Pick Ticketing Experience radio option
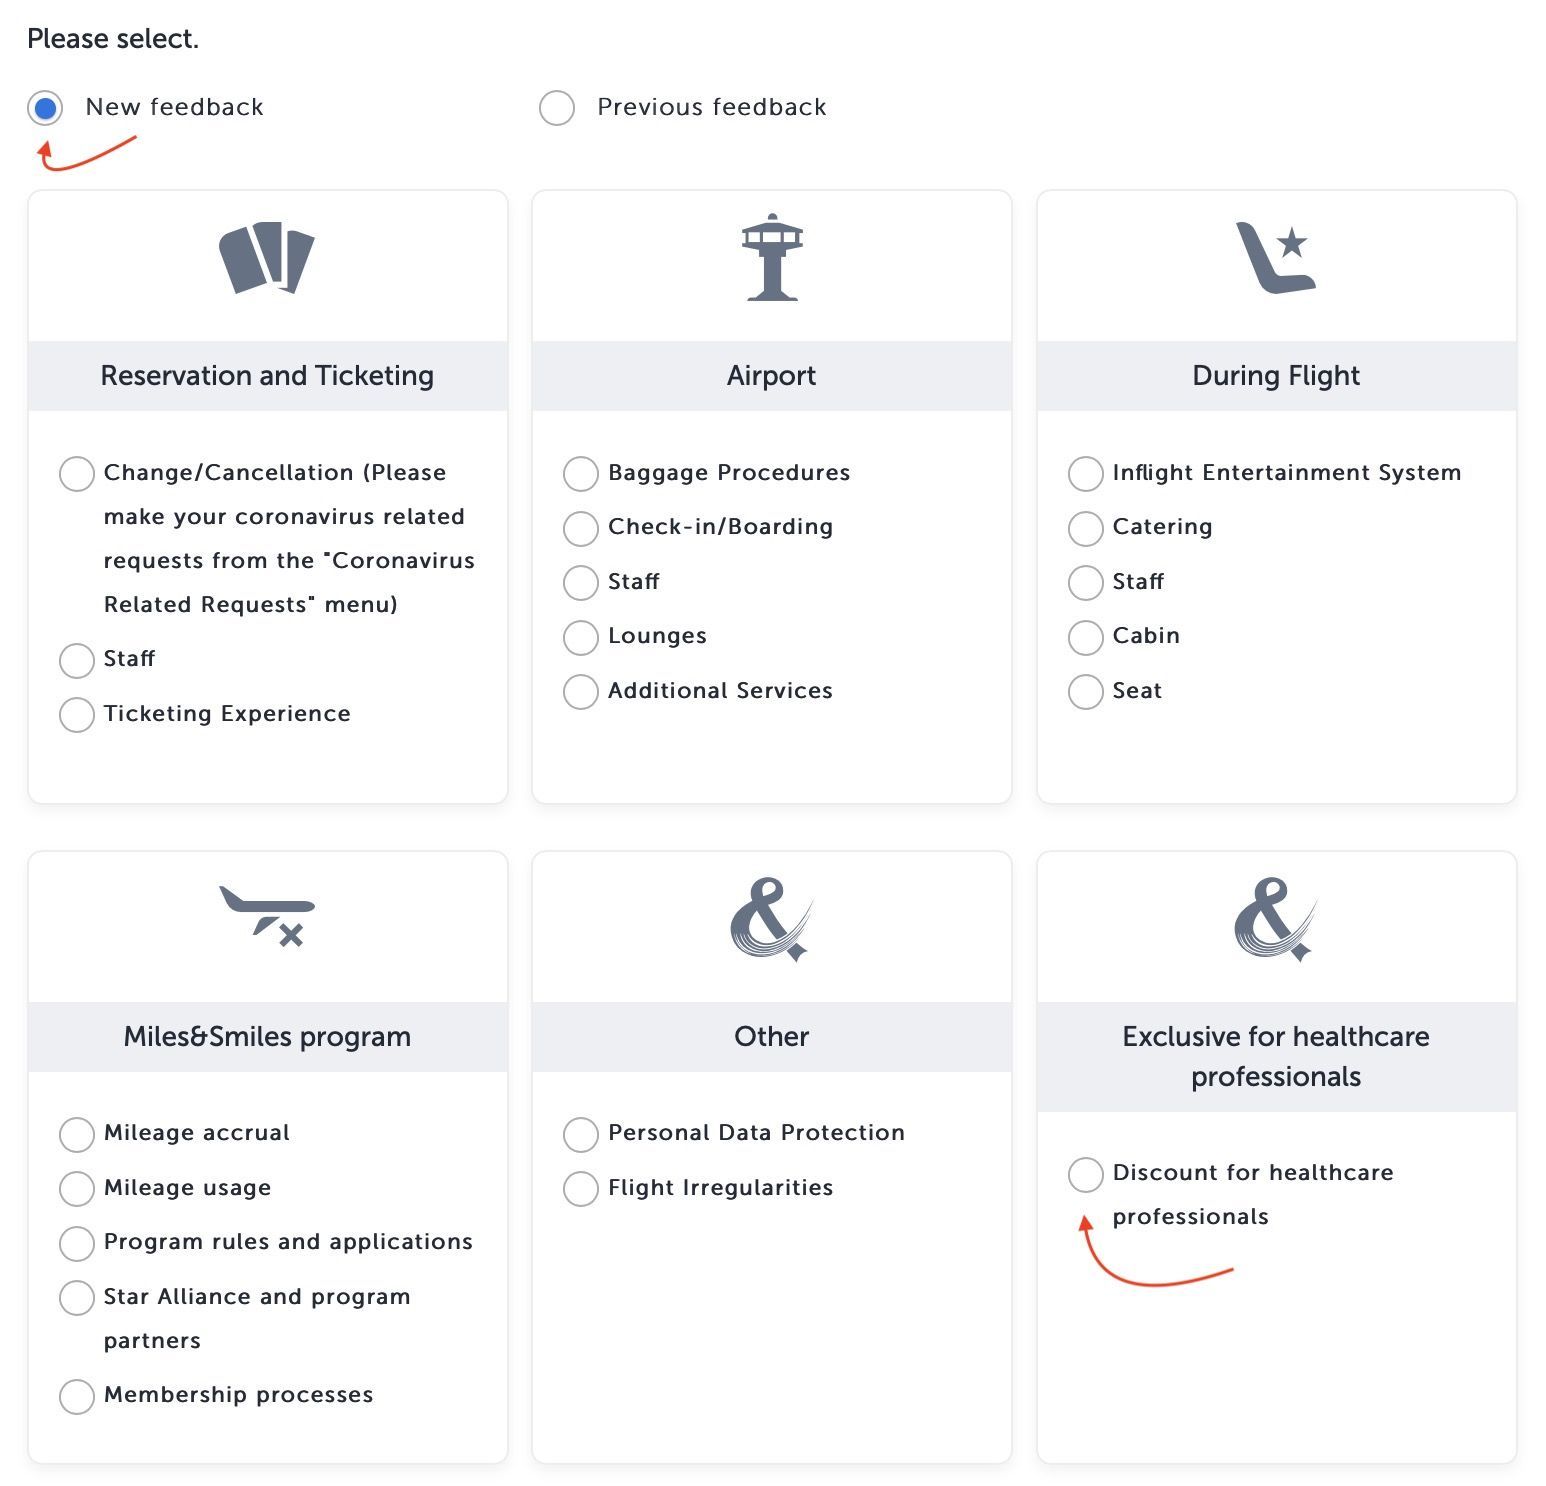 coord(76,715)
